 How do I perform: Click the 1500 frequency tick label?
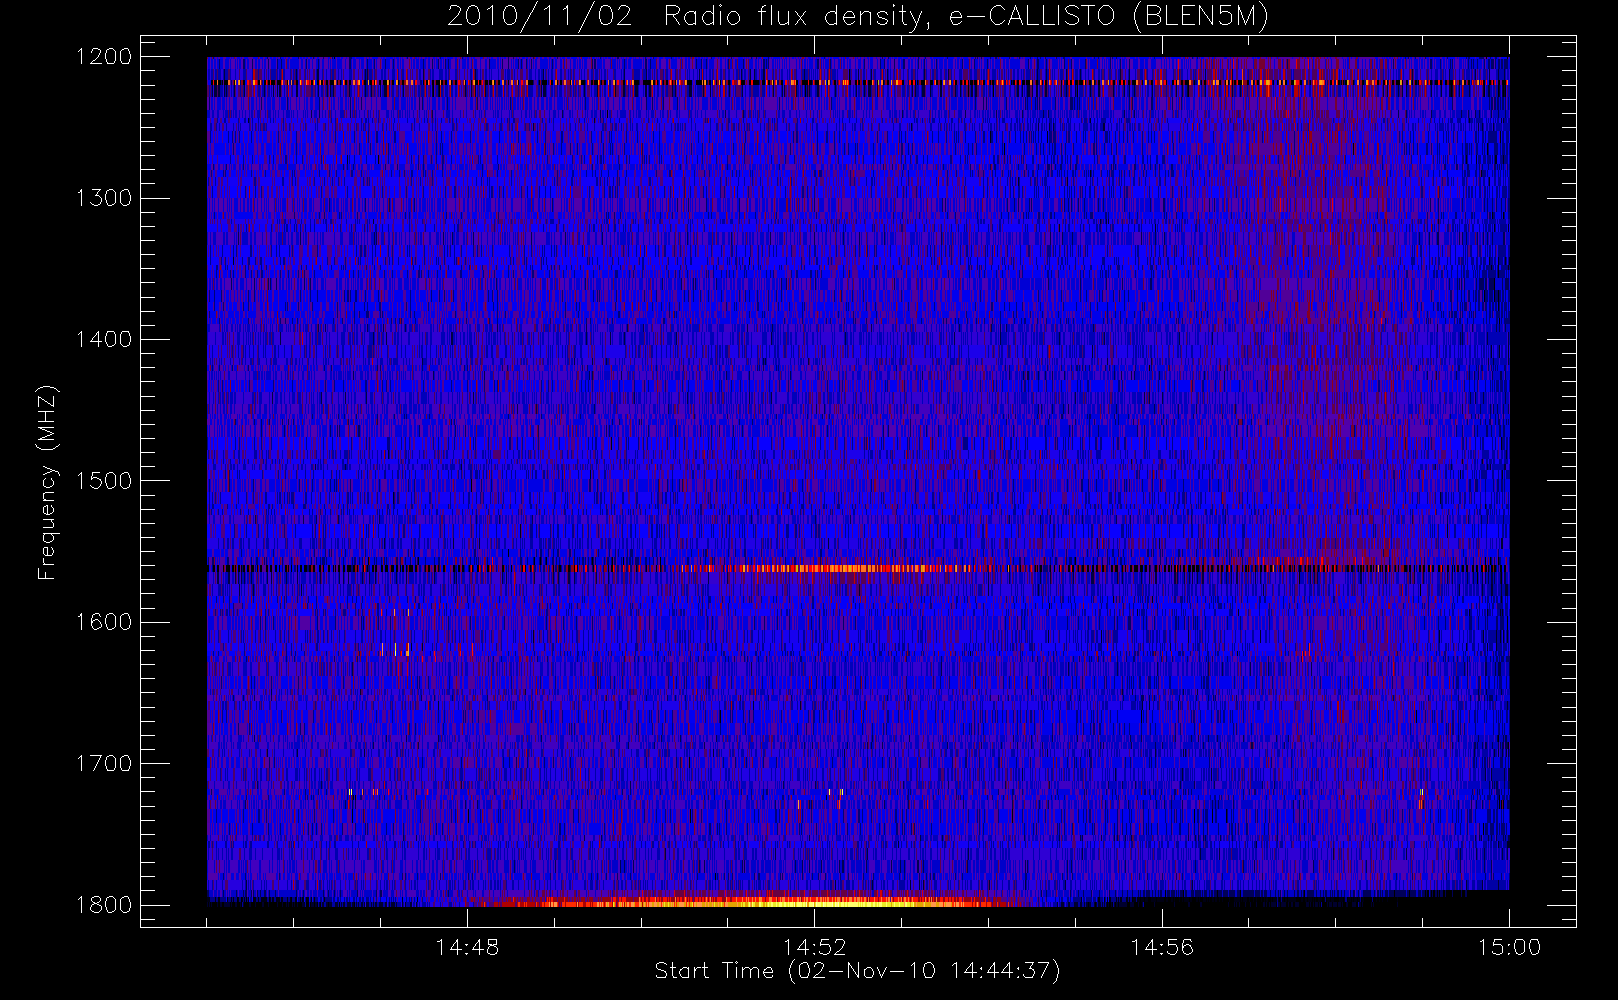tap(104, 481)
